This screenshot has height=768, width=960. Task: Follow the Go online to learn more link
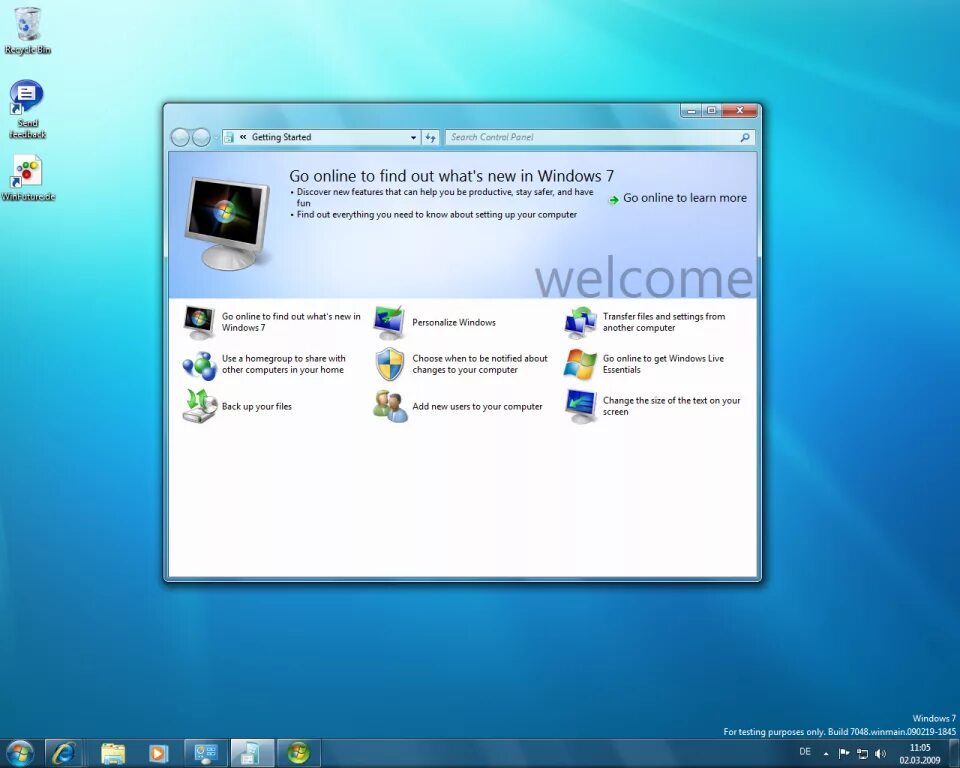click(x=686, y=198)
